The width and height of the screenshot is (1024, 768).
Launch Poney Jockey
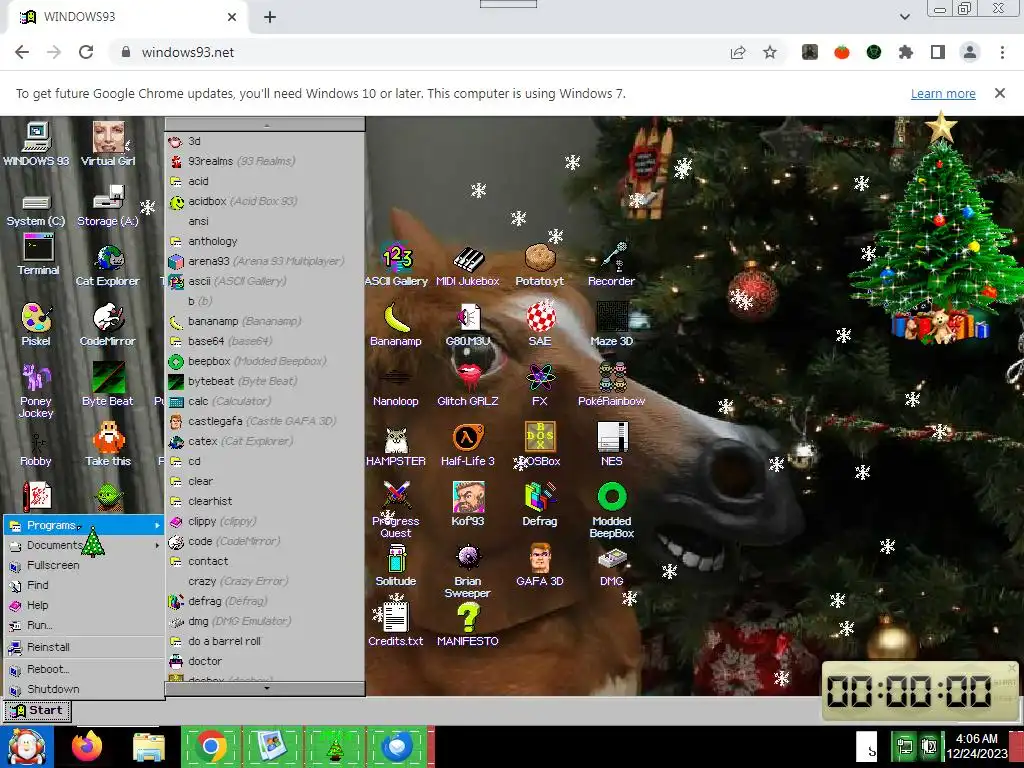point(36,391)
